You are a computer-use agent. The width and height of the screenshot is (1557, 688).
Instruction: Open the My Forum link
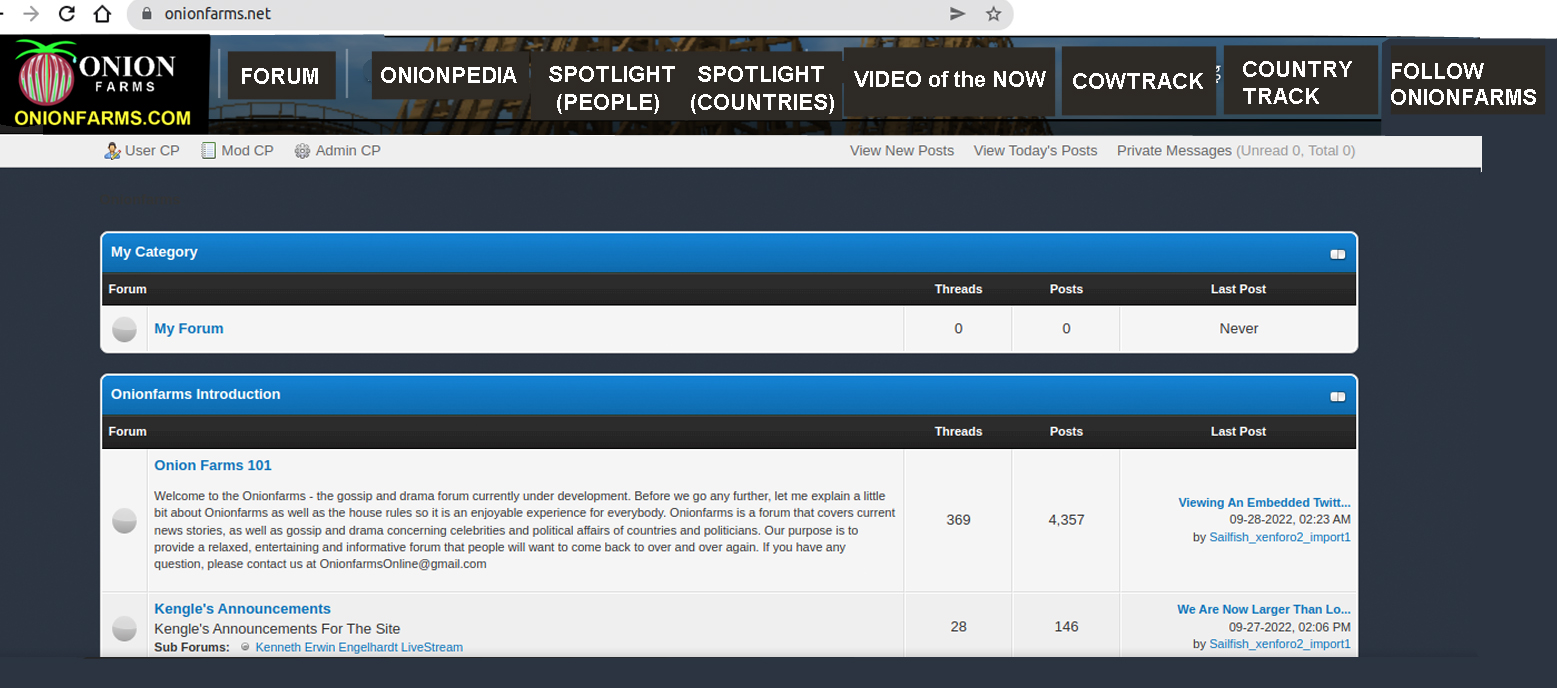189,328
